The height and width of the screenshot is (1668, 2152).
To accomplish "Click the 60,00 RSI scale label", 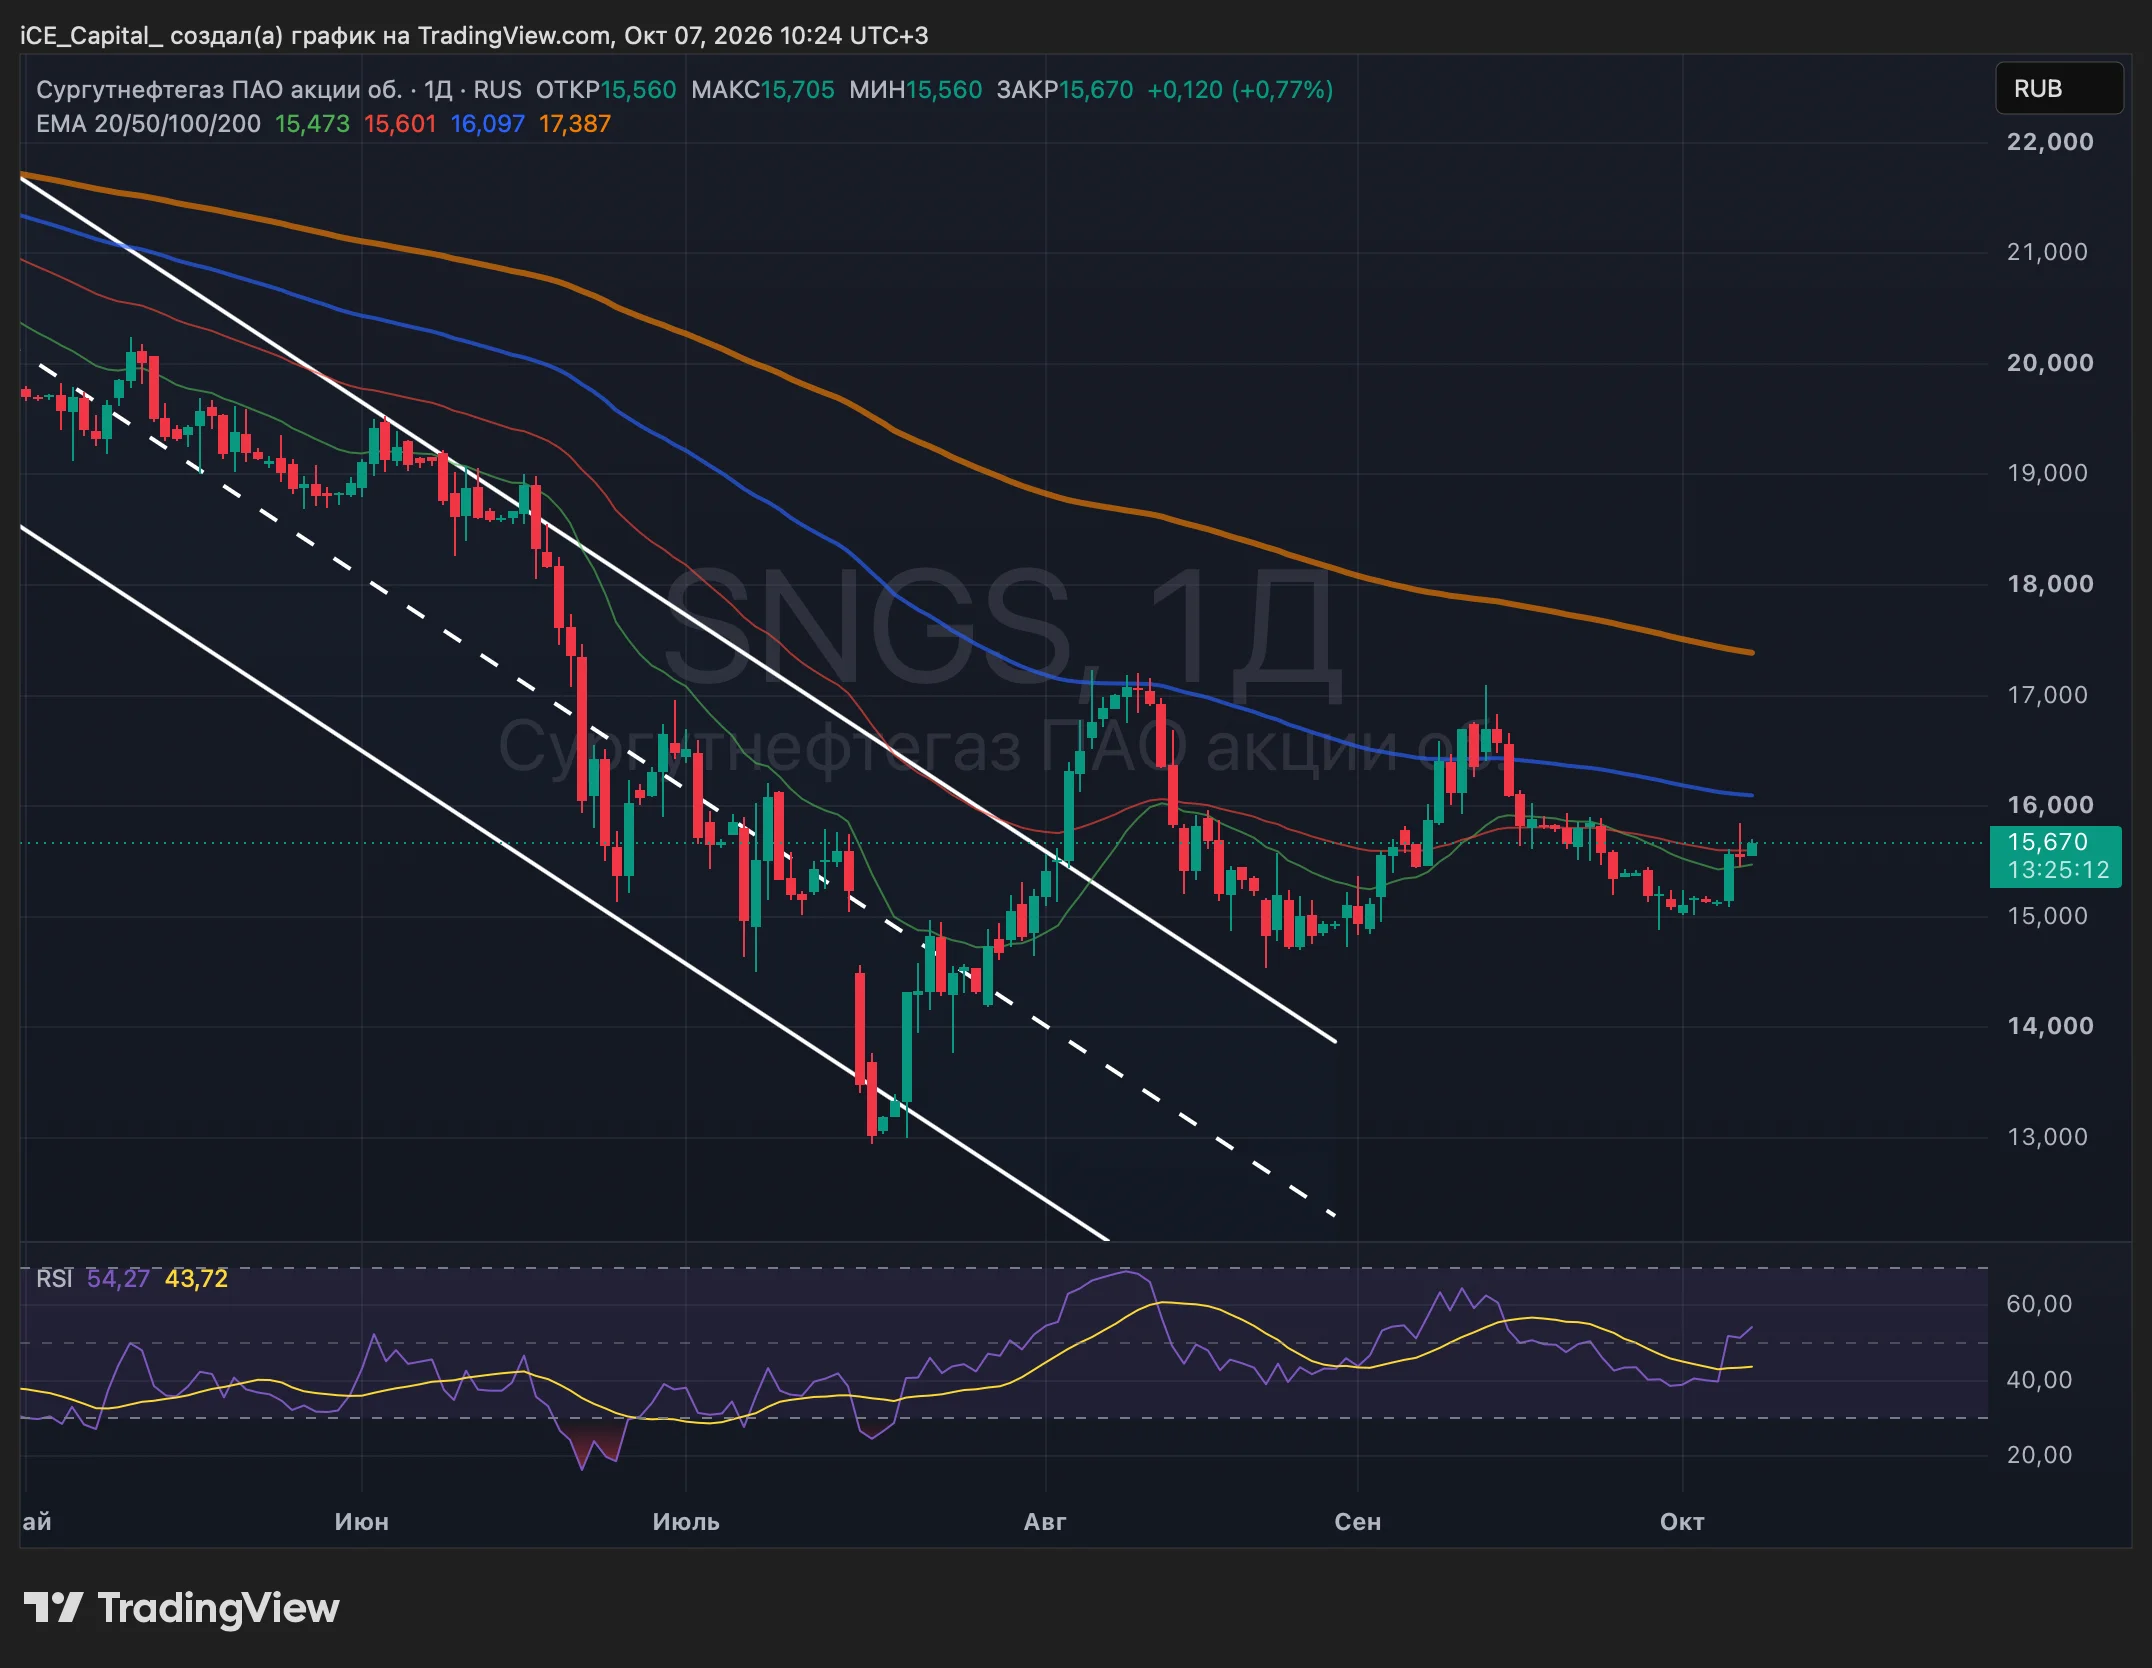I will click(2039, 1304).
